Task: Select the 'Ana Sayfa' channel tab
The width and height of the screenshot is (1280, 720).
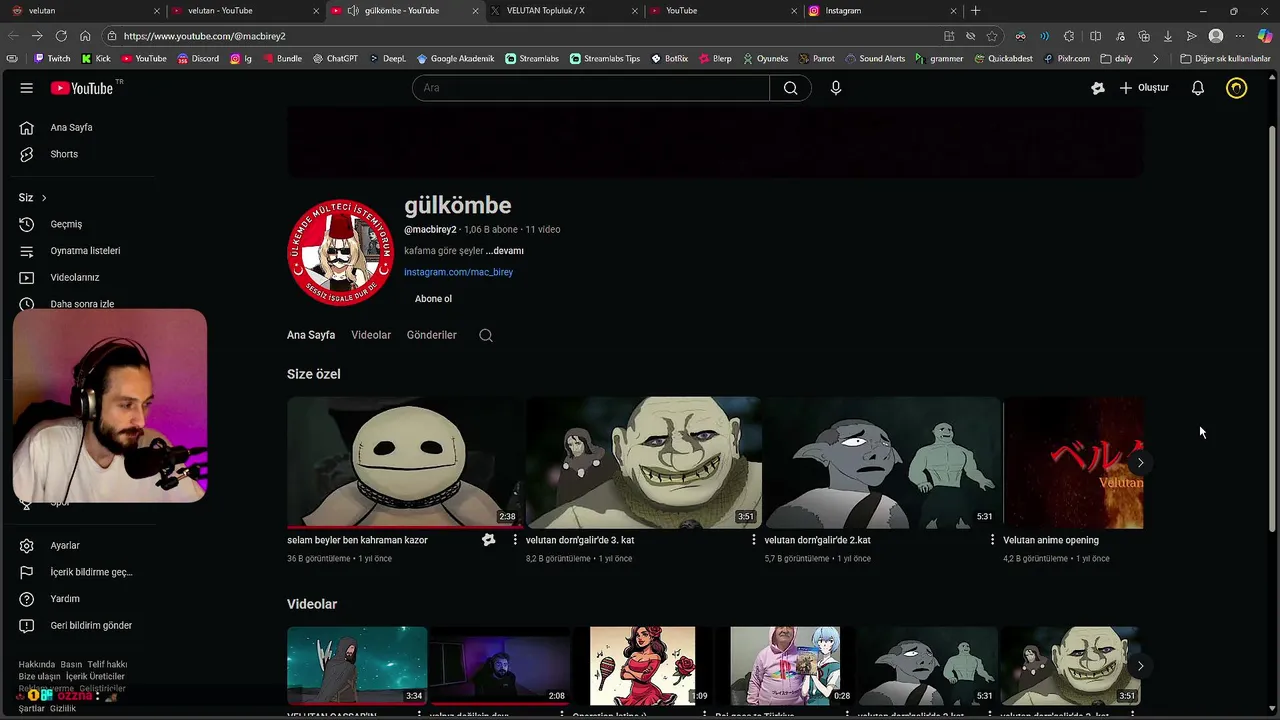Action: [311, 335]
